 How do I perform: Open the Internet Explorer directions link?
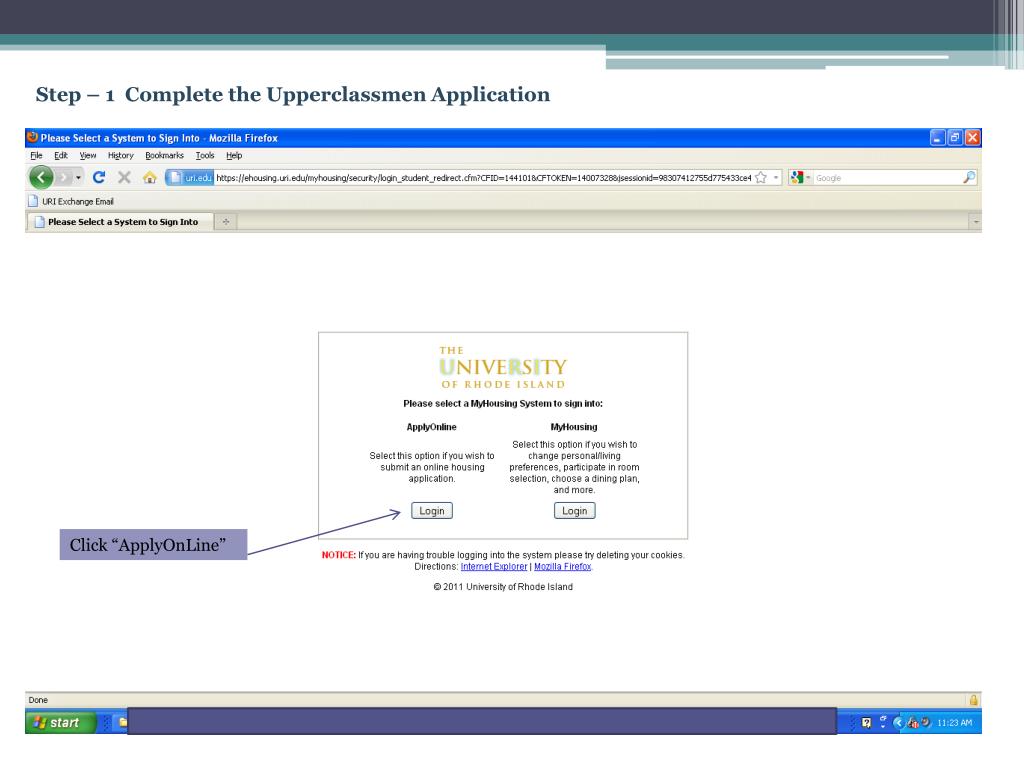pyautogui.click(x=494, y=567)
